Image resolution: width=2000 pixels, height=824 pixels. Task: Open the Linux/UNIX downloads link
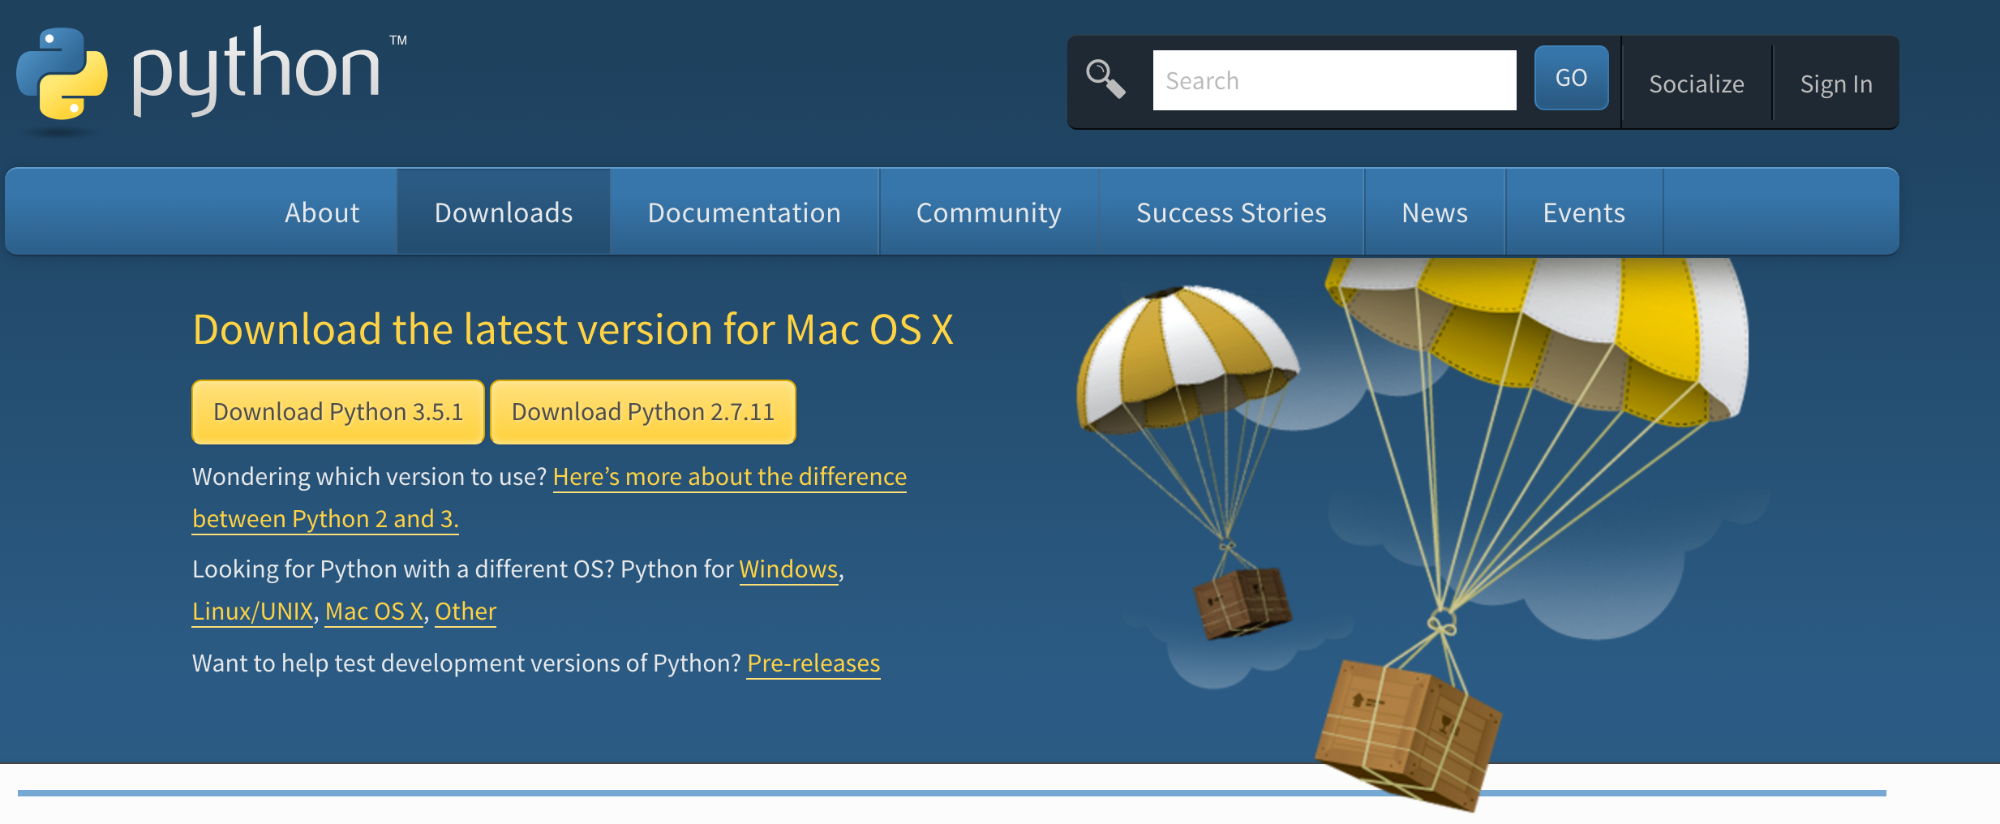click(253, 611)
